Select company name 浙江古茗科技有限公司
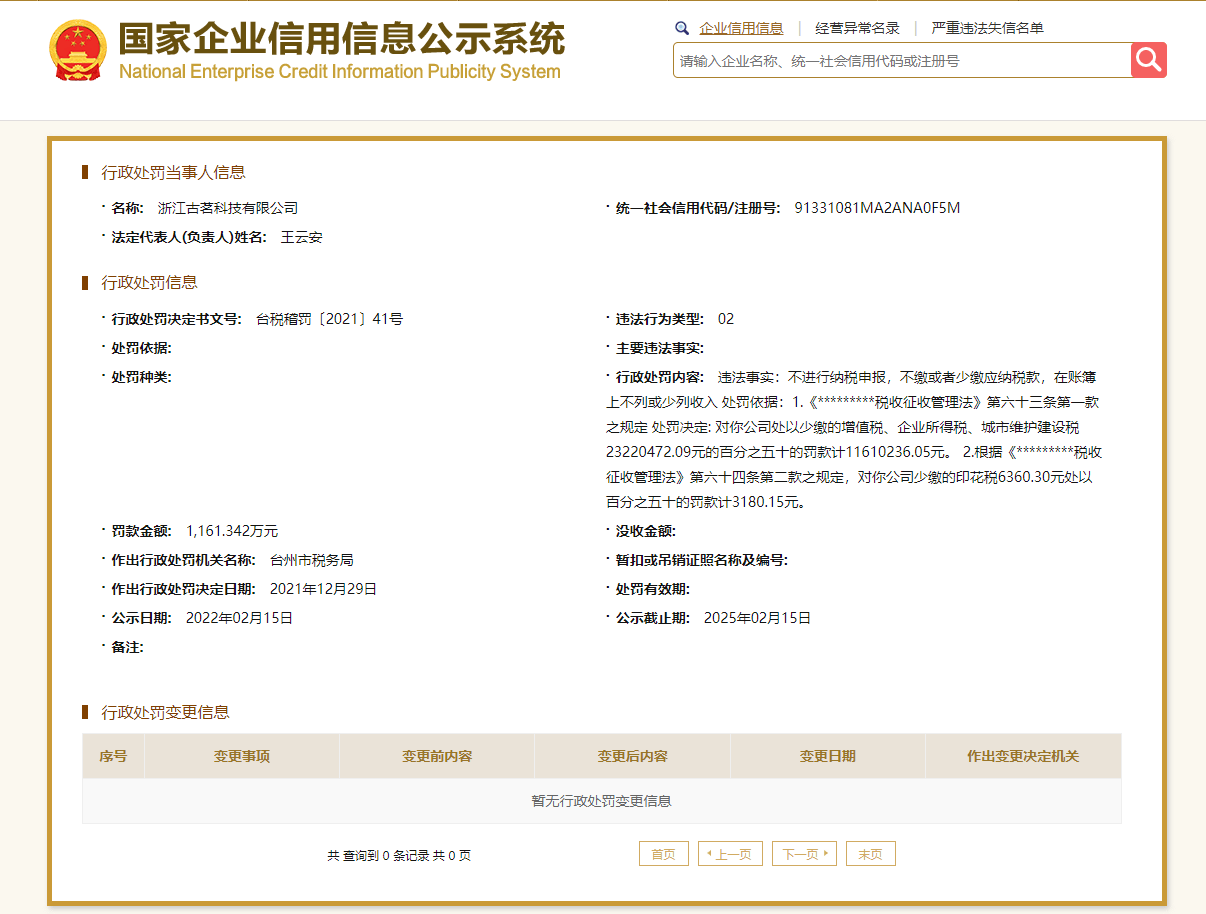Viewport: 1206px width, 914px height. (228, 208)
